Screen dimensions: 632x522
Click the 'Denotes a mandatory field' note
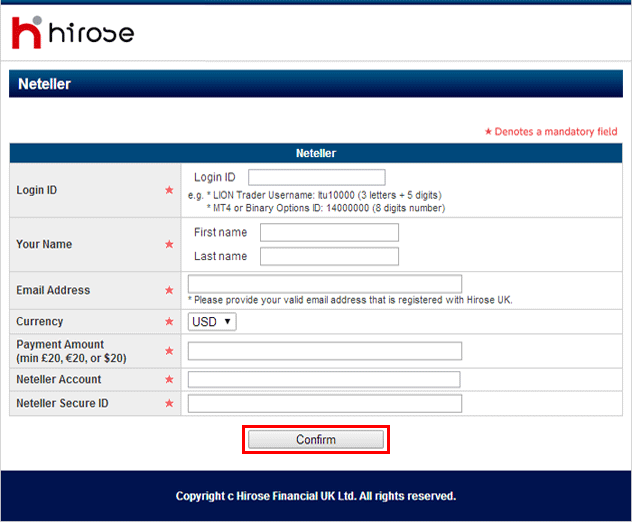(551, 131)
